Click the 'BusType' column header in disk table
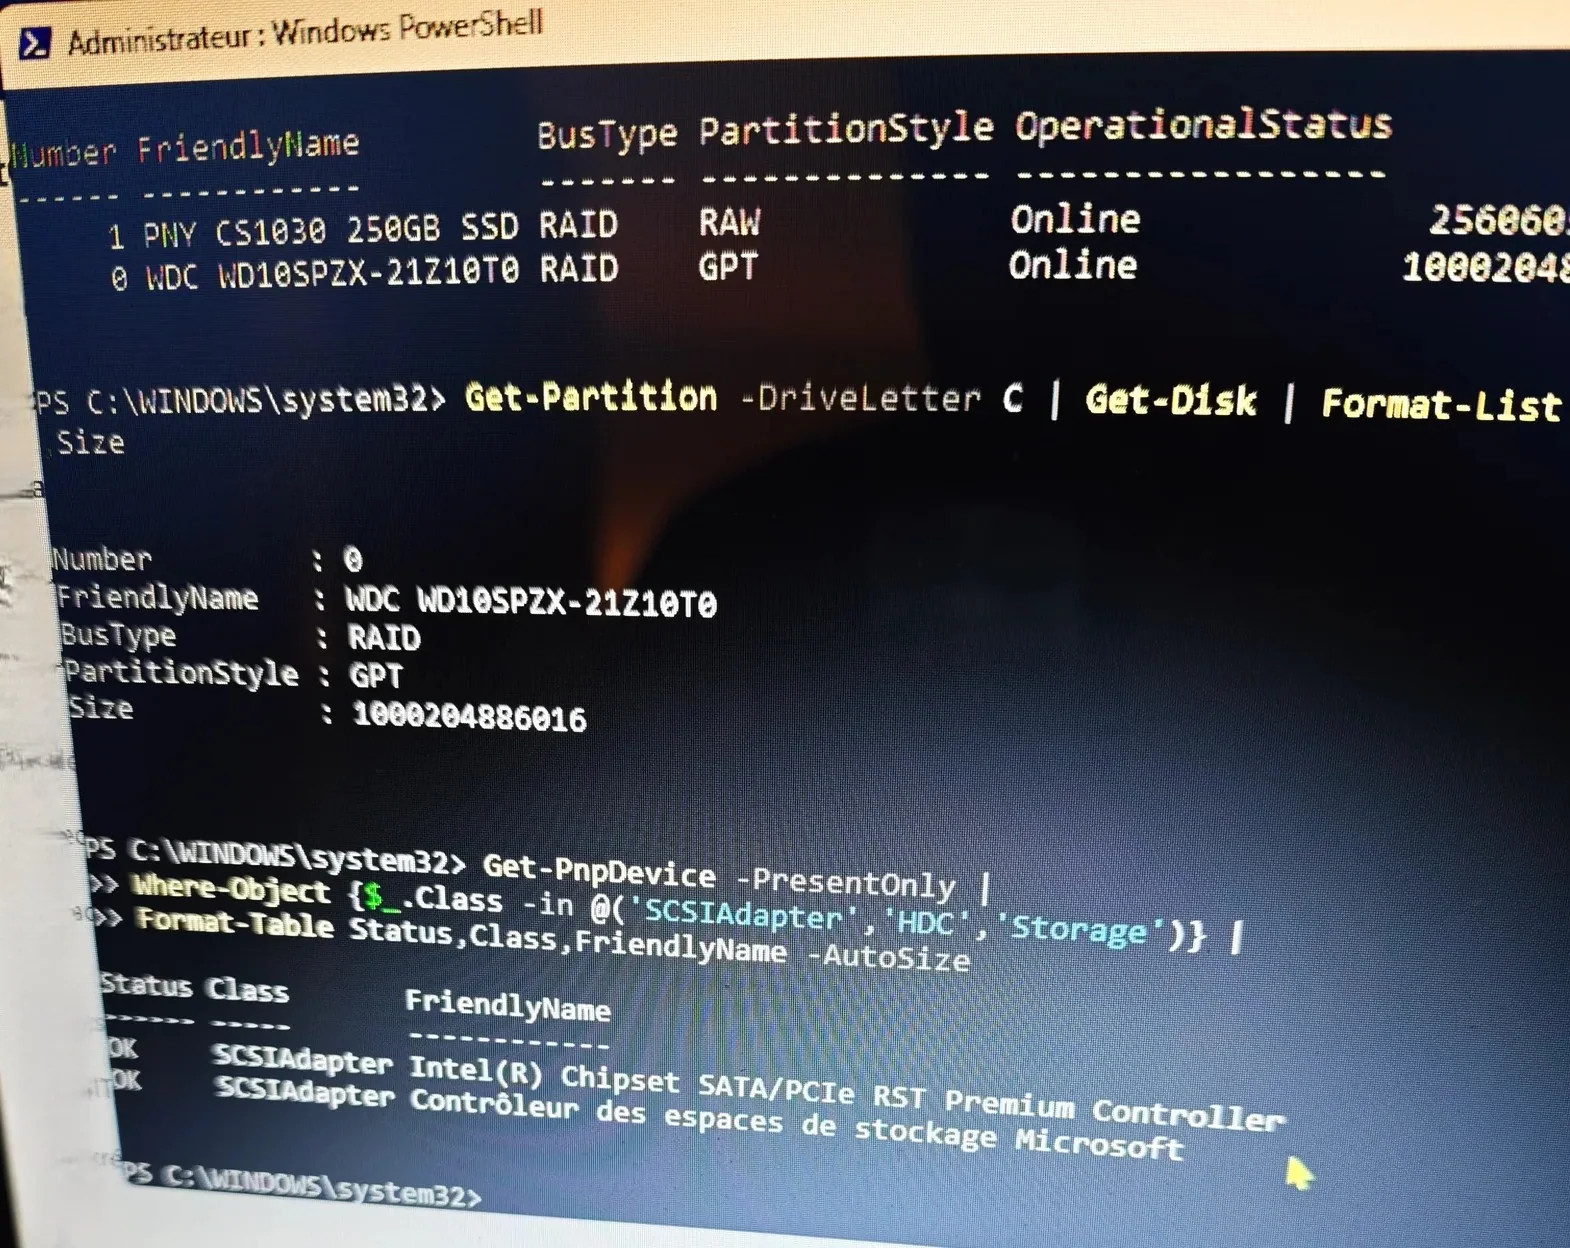Viewport: 1570px width, 1248px height. coord(607,134)
